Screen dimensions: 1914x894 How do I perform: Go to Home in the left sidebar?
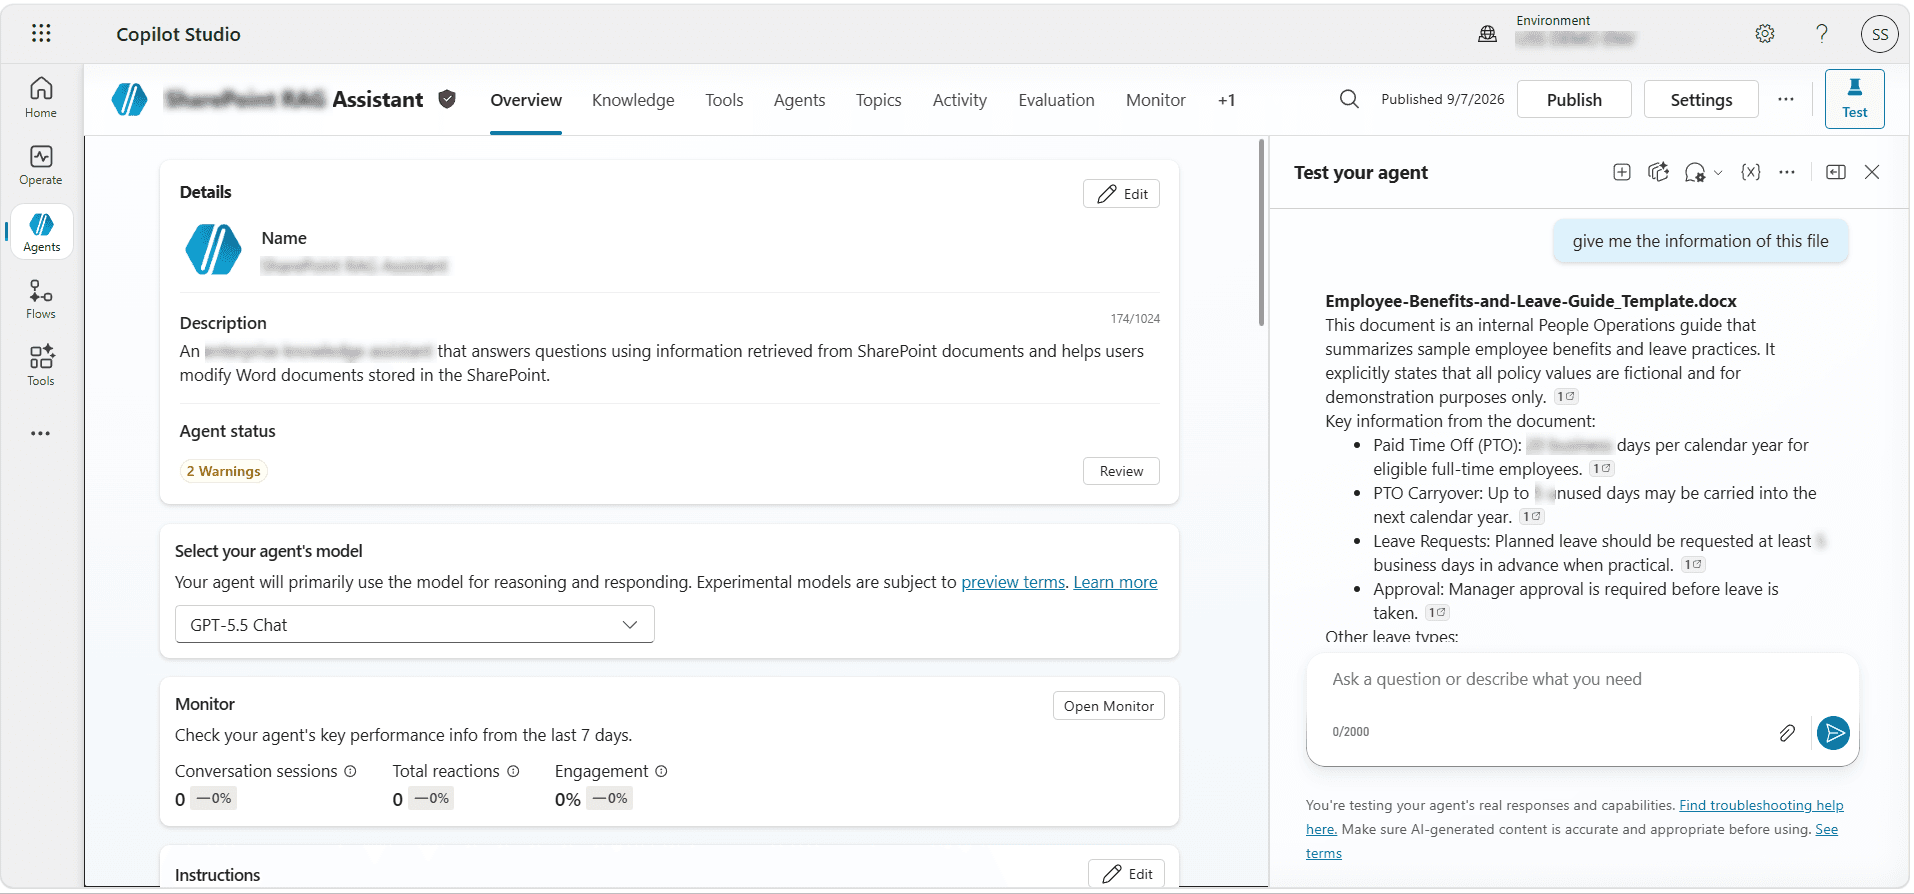coord(41,97)
